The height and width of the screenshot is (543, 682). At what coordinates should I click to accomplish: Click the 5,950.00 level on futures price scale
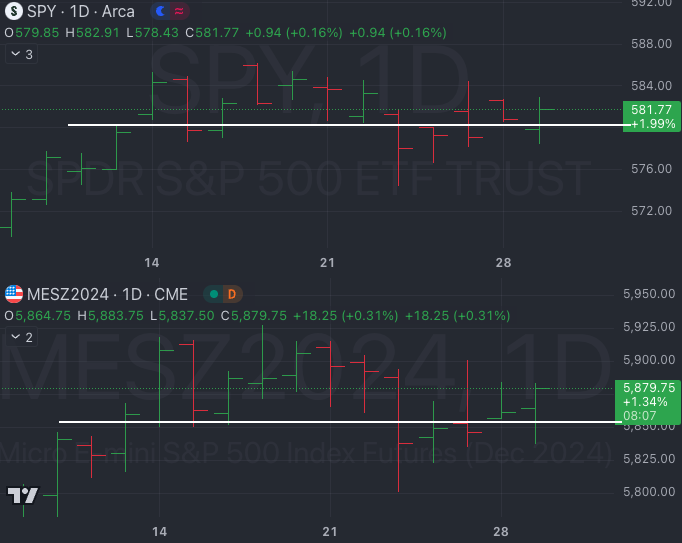[646, 294]
